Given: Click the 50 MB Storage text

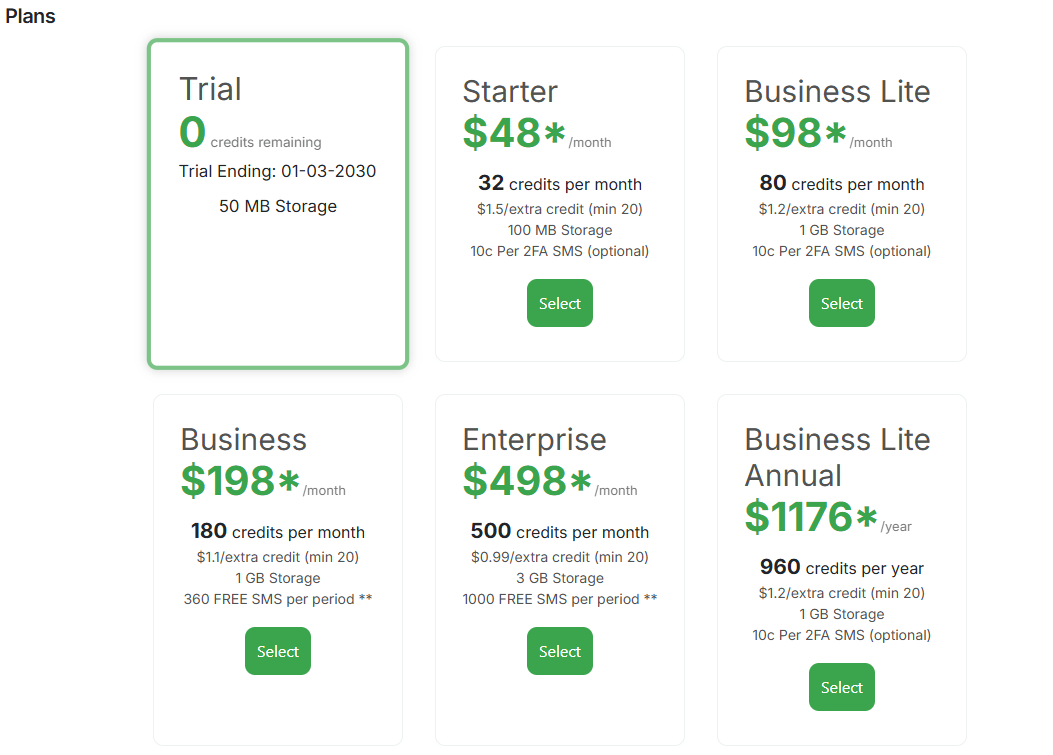Looking at the screenshot, I should click(x=277, y=206).
